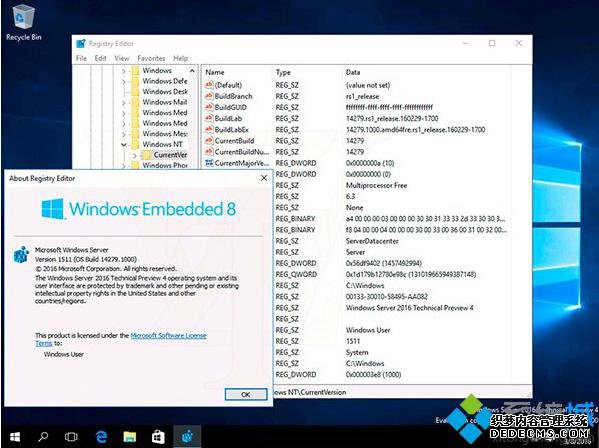The height and width of the screenshot is (448, 599).
Task: Minimize the Registry Editor window
Action: pos(466,43)
